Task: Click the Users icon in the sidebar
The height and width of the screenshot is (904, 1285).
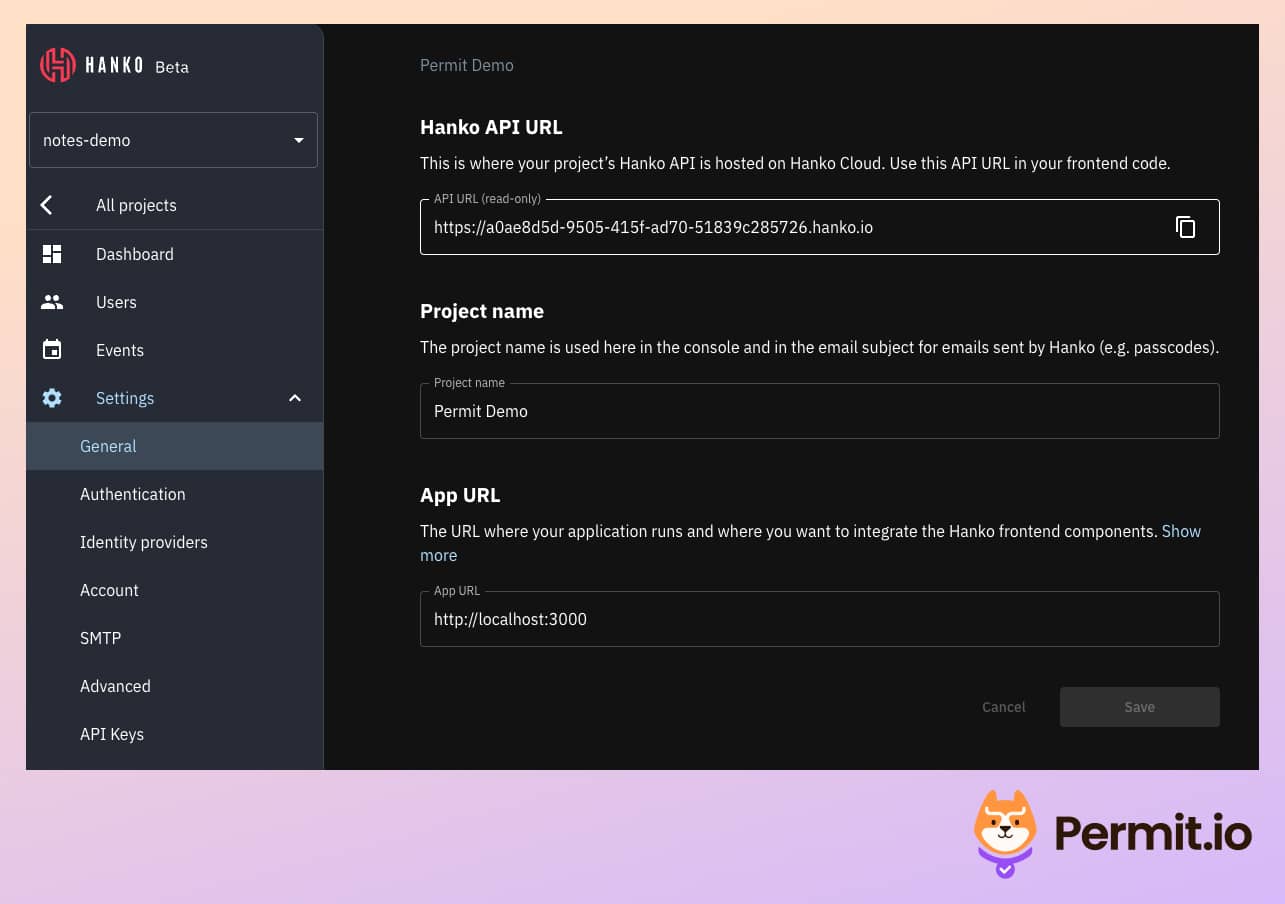Action: (52, 302)
